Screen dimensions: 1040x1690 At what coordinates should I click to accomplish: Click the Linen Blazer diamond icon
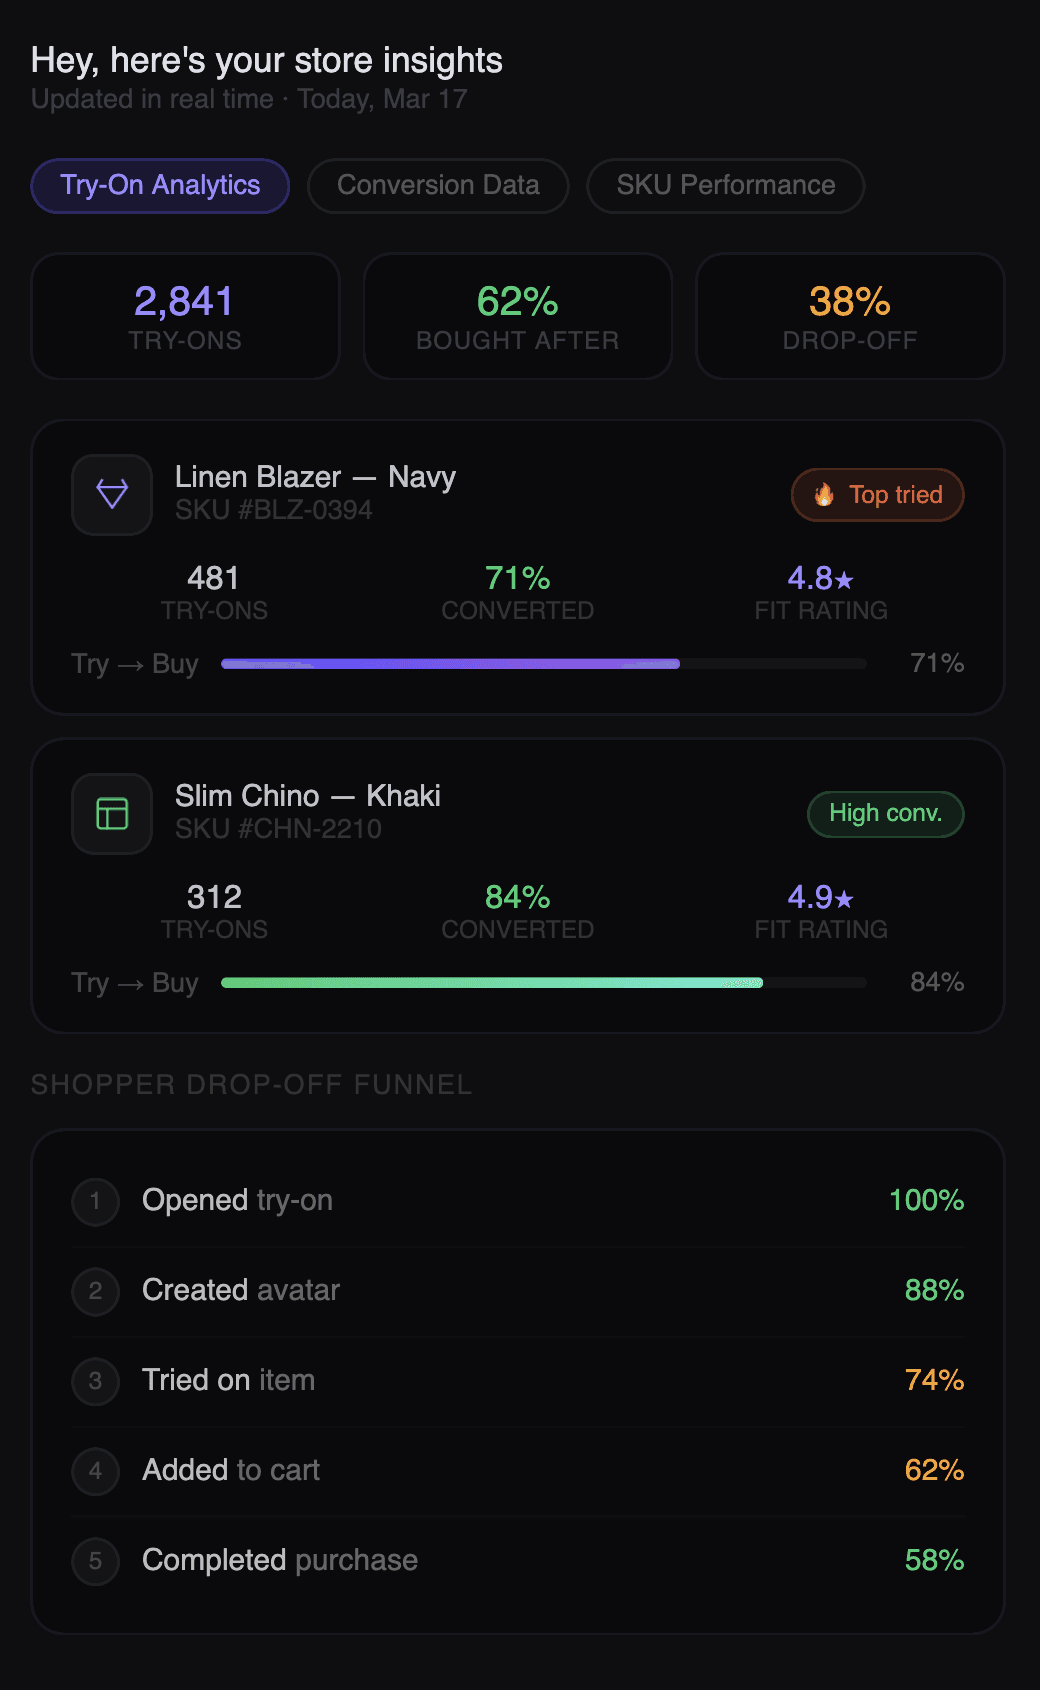click(x=112, y=494)
